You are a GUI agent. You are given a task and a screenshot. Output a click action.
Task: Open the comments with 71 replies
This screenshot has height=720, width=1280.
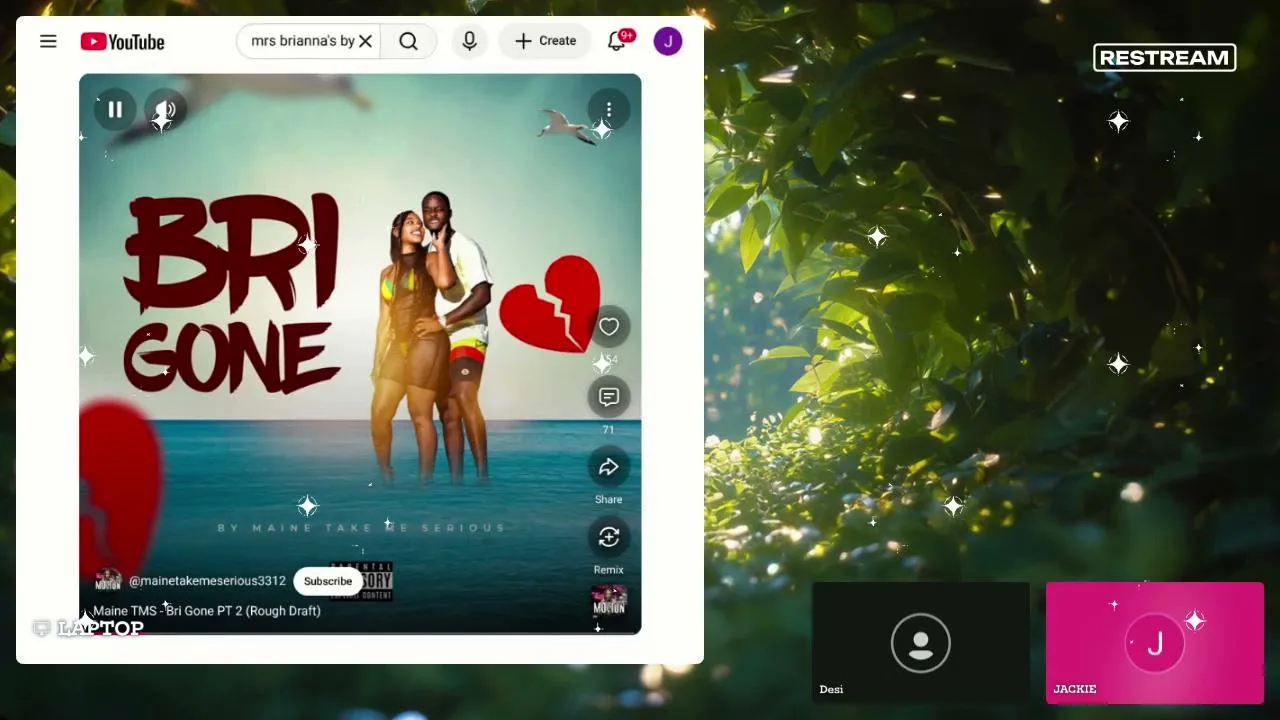tap(609, 397)
